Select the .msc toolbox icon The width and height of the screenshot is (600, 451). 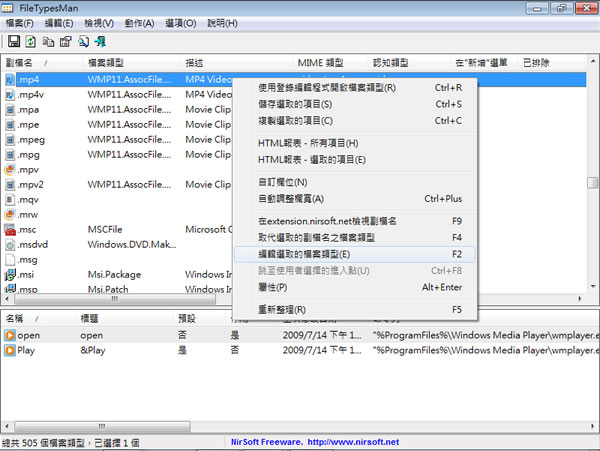click(10, 230)
